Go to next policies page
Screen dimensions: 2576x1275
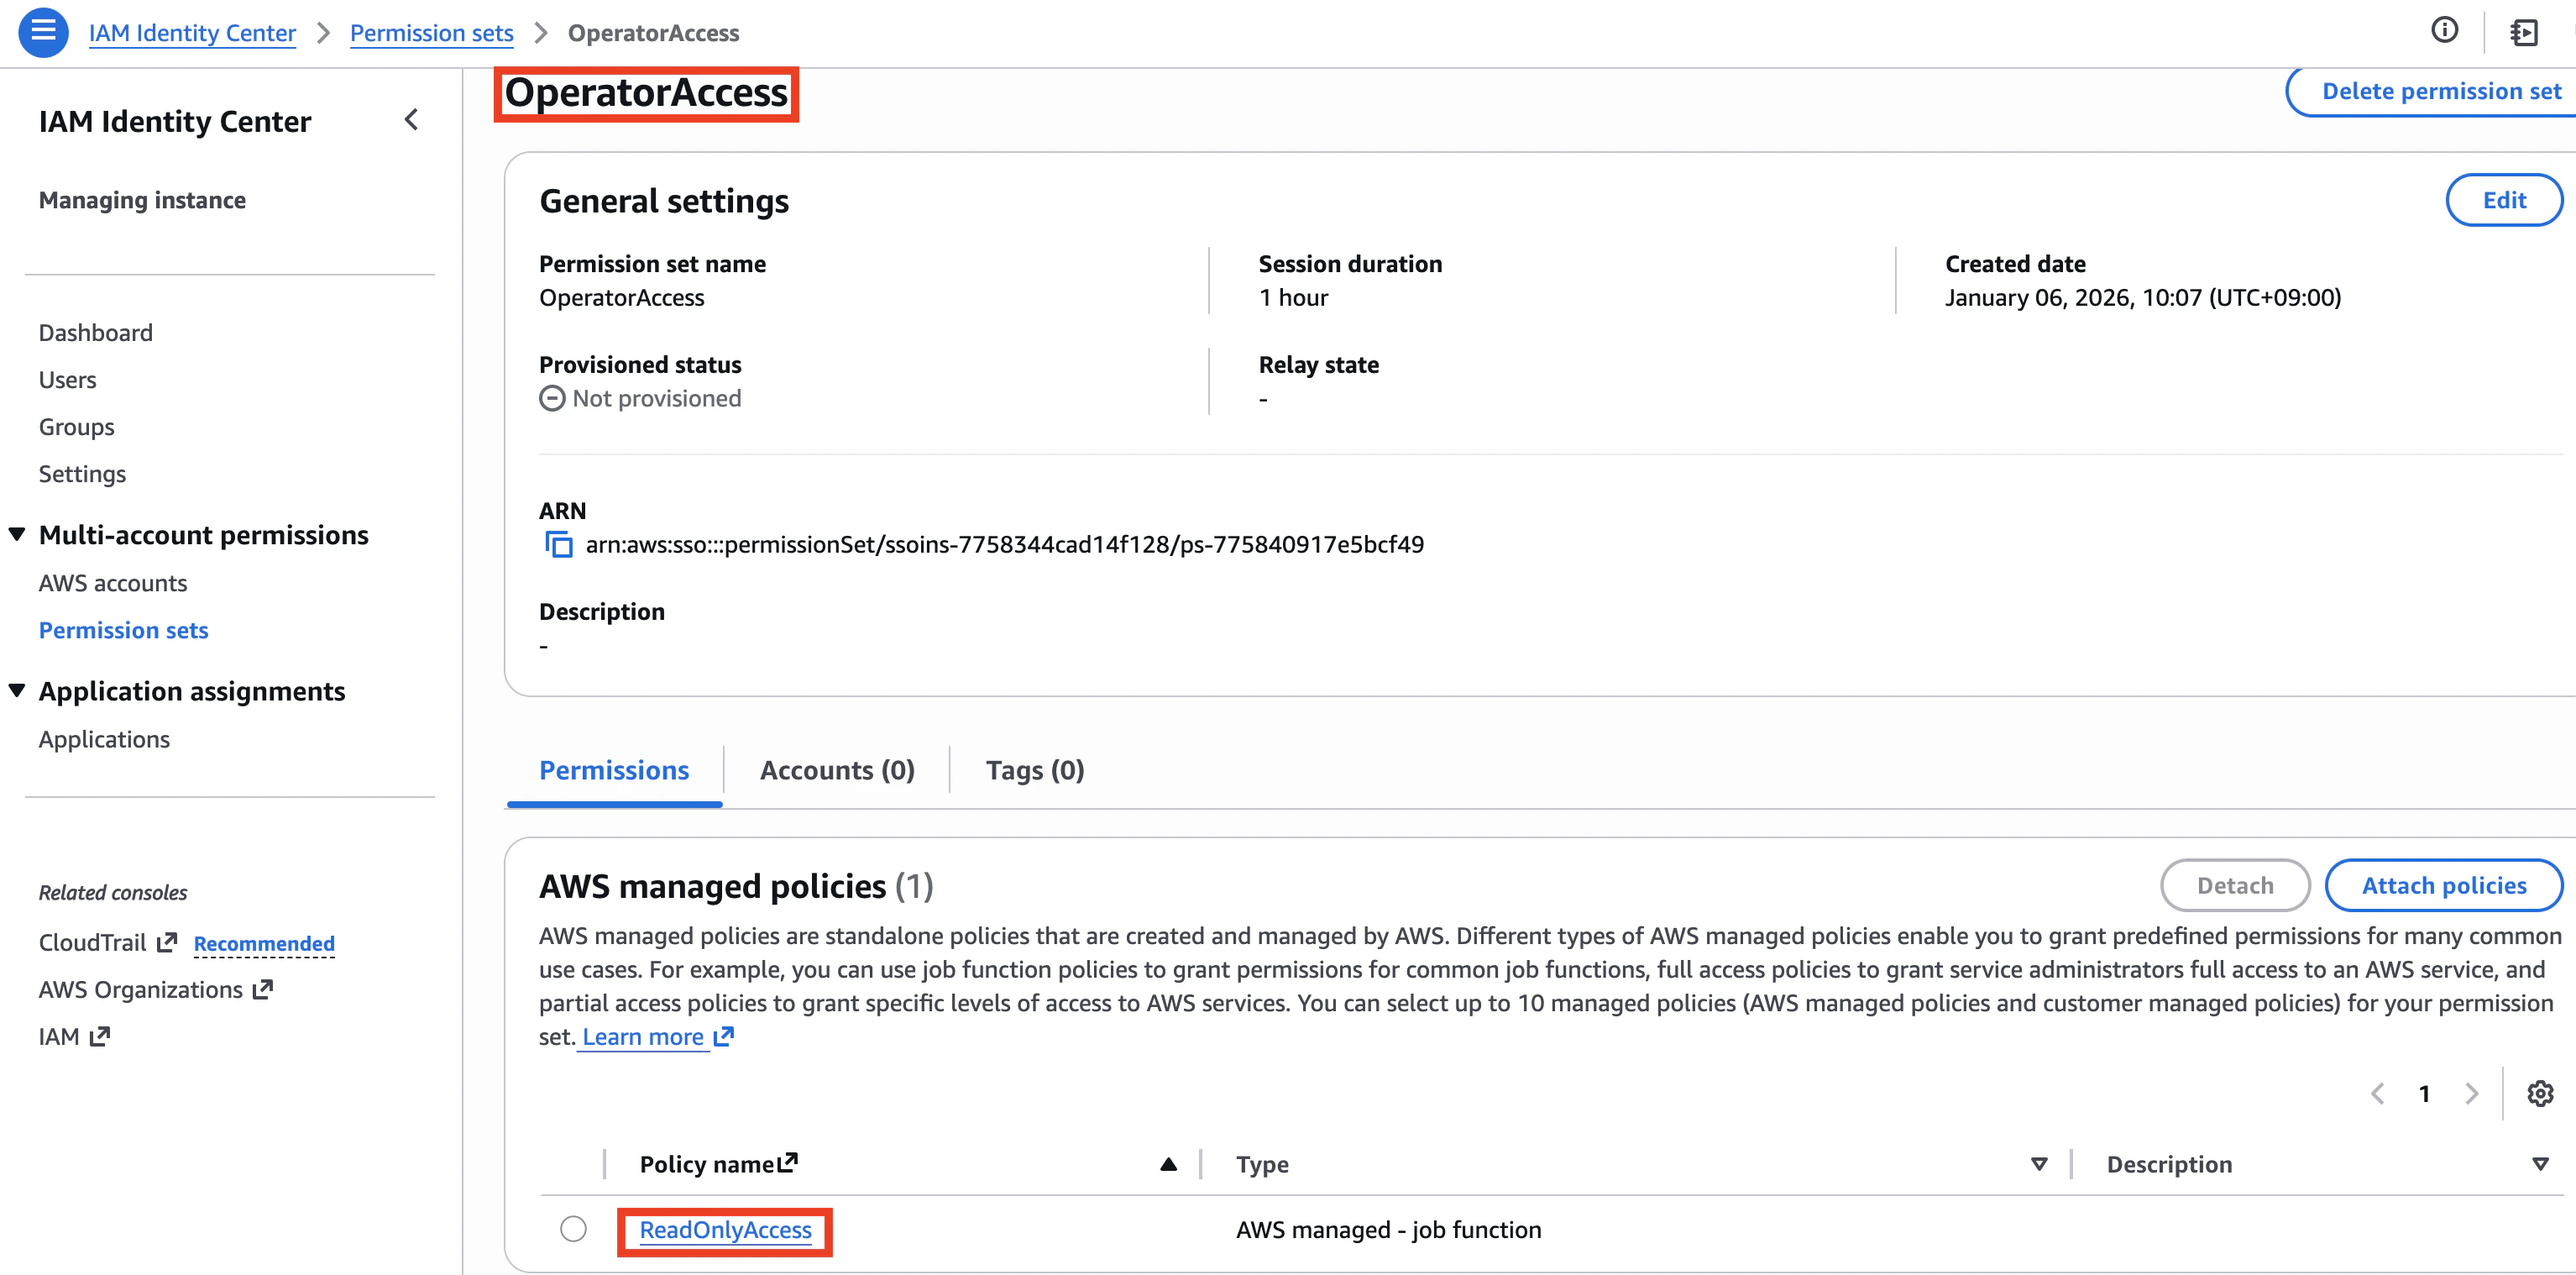tap(2471, 1093)
